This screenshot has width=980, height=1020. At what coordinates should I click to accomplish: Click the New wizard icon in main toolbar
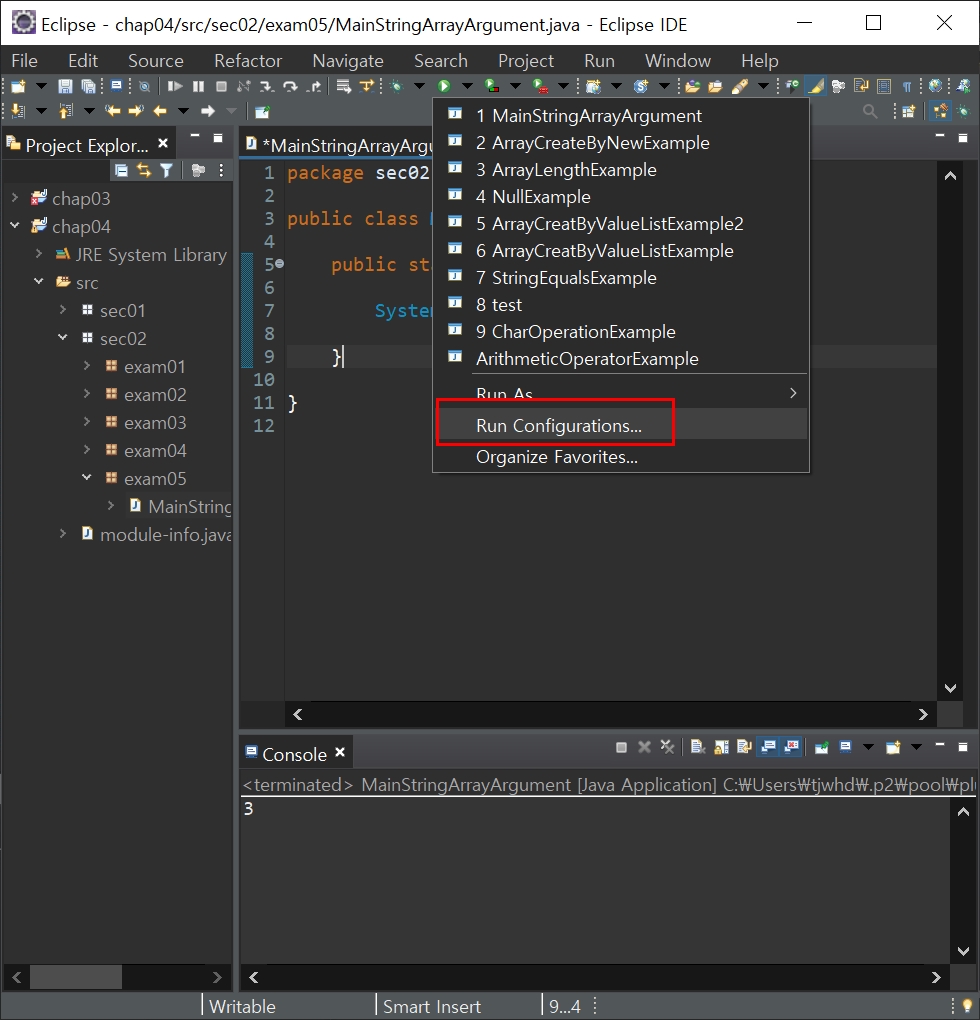[18, 86]
